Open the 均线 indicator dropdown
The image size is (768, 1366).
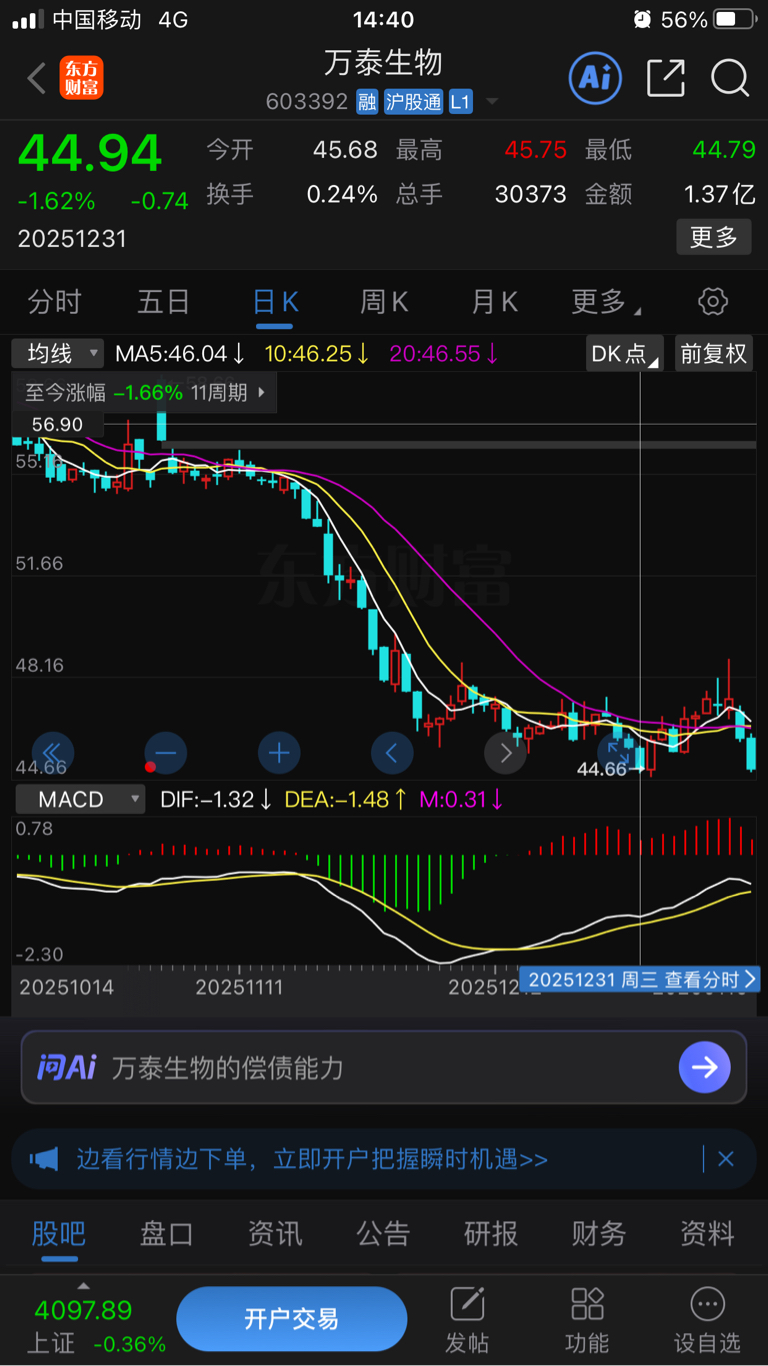point(58,353)
